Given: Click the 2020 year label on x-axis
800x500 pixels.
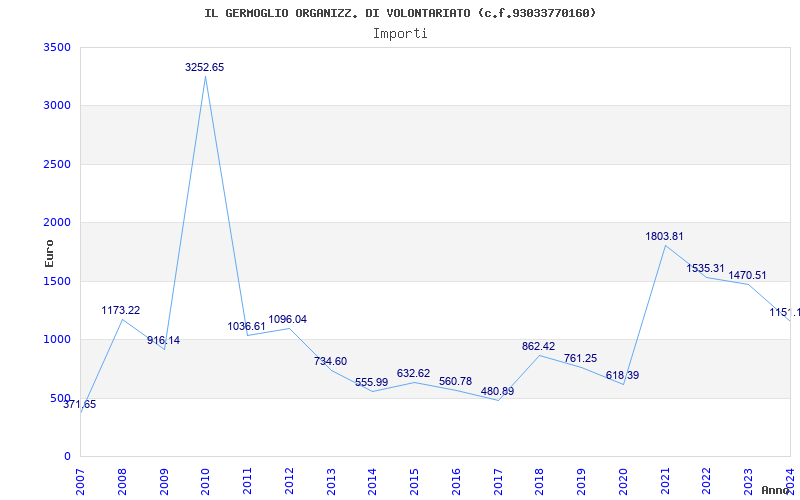Looking at the screenshot, I should [623, 482].
